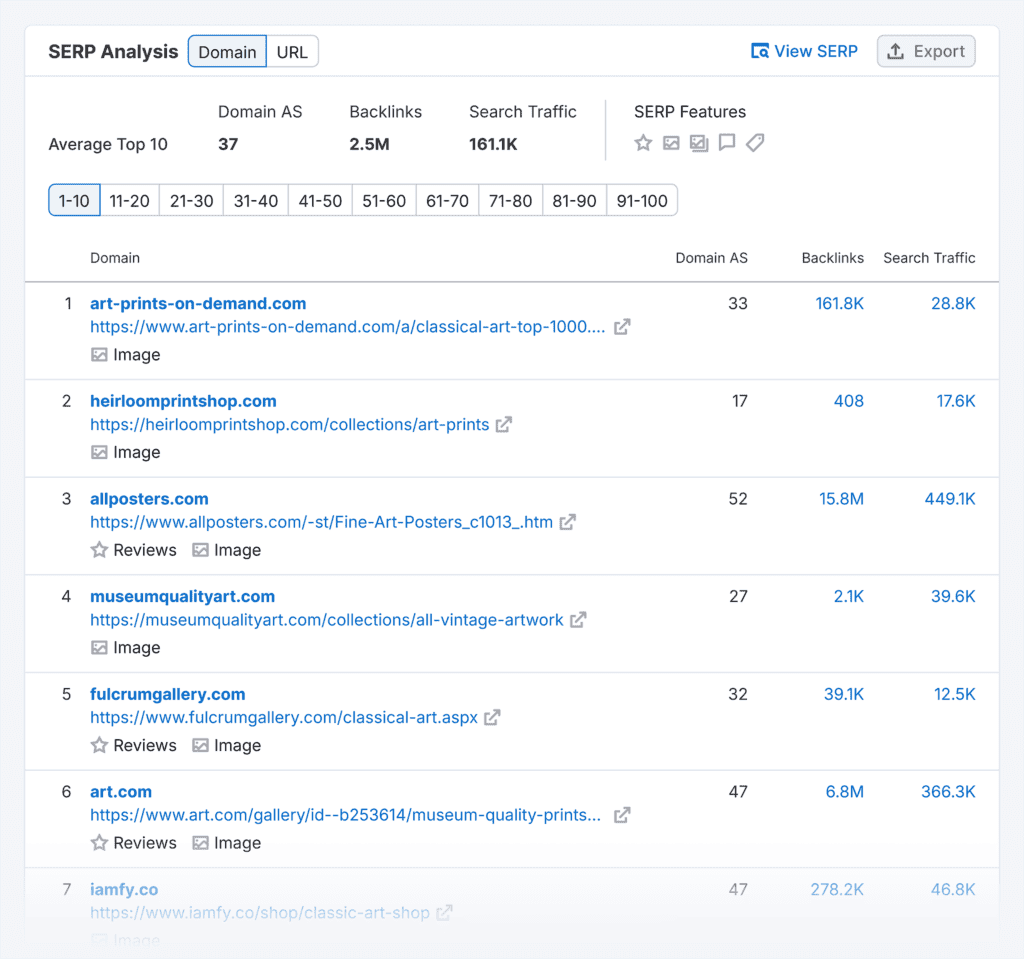
Task: Open art-prints-on-demand URL external link icon
Action: 622,327
